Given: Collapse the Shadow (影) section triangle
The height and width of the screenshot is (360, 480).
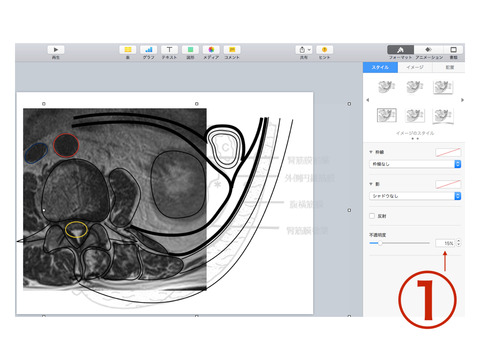Looking at the screenshot, I should point(371,184).
